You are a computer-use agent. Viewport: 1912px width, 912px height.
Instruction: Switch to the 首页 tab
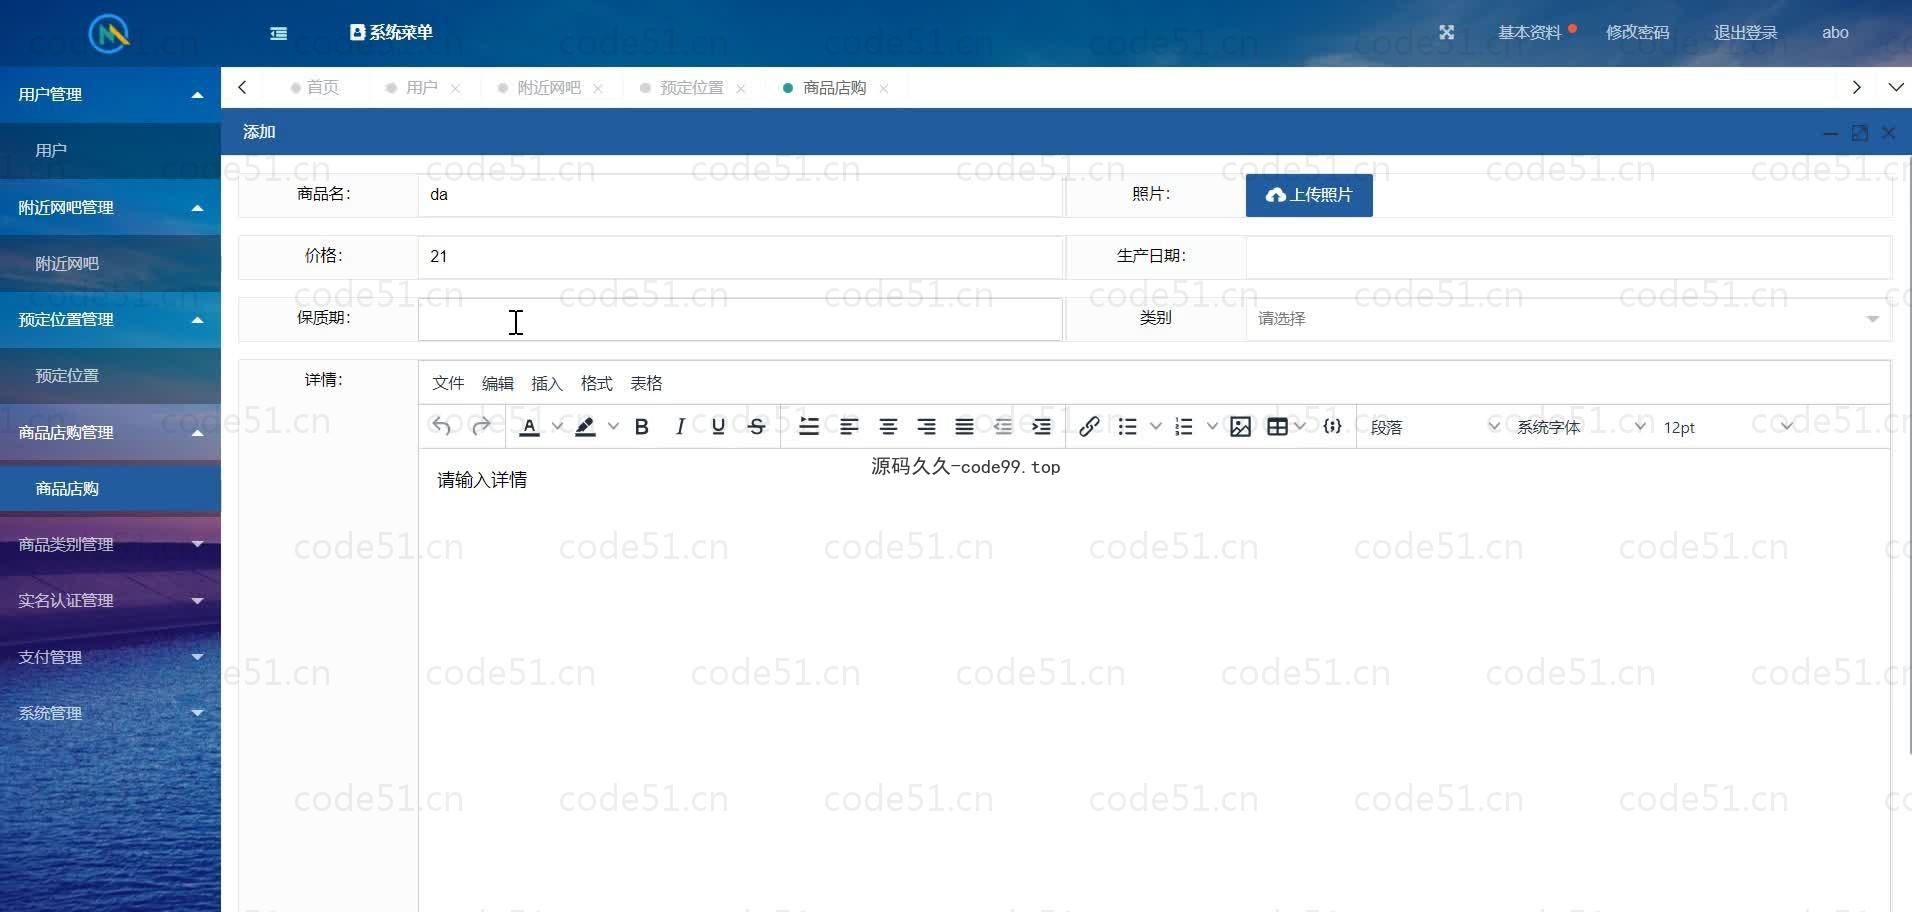[315, 88]
